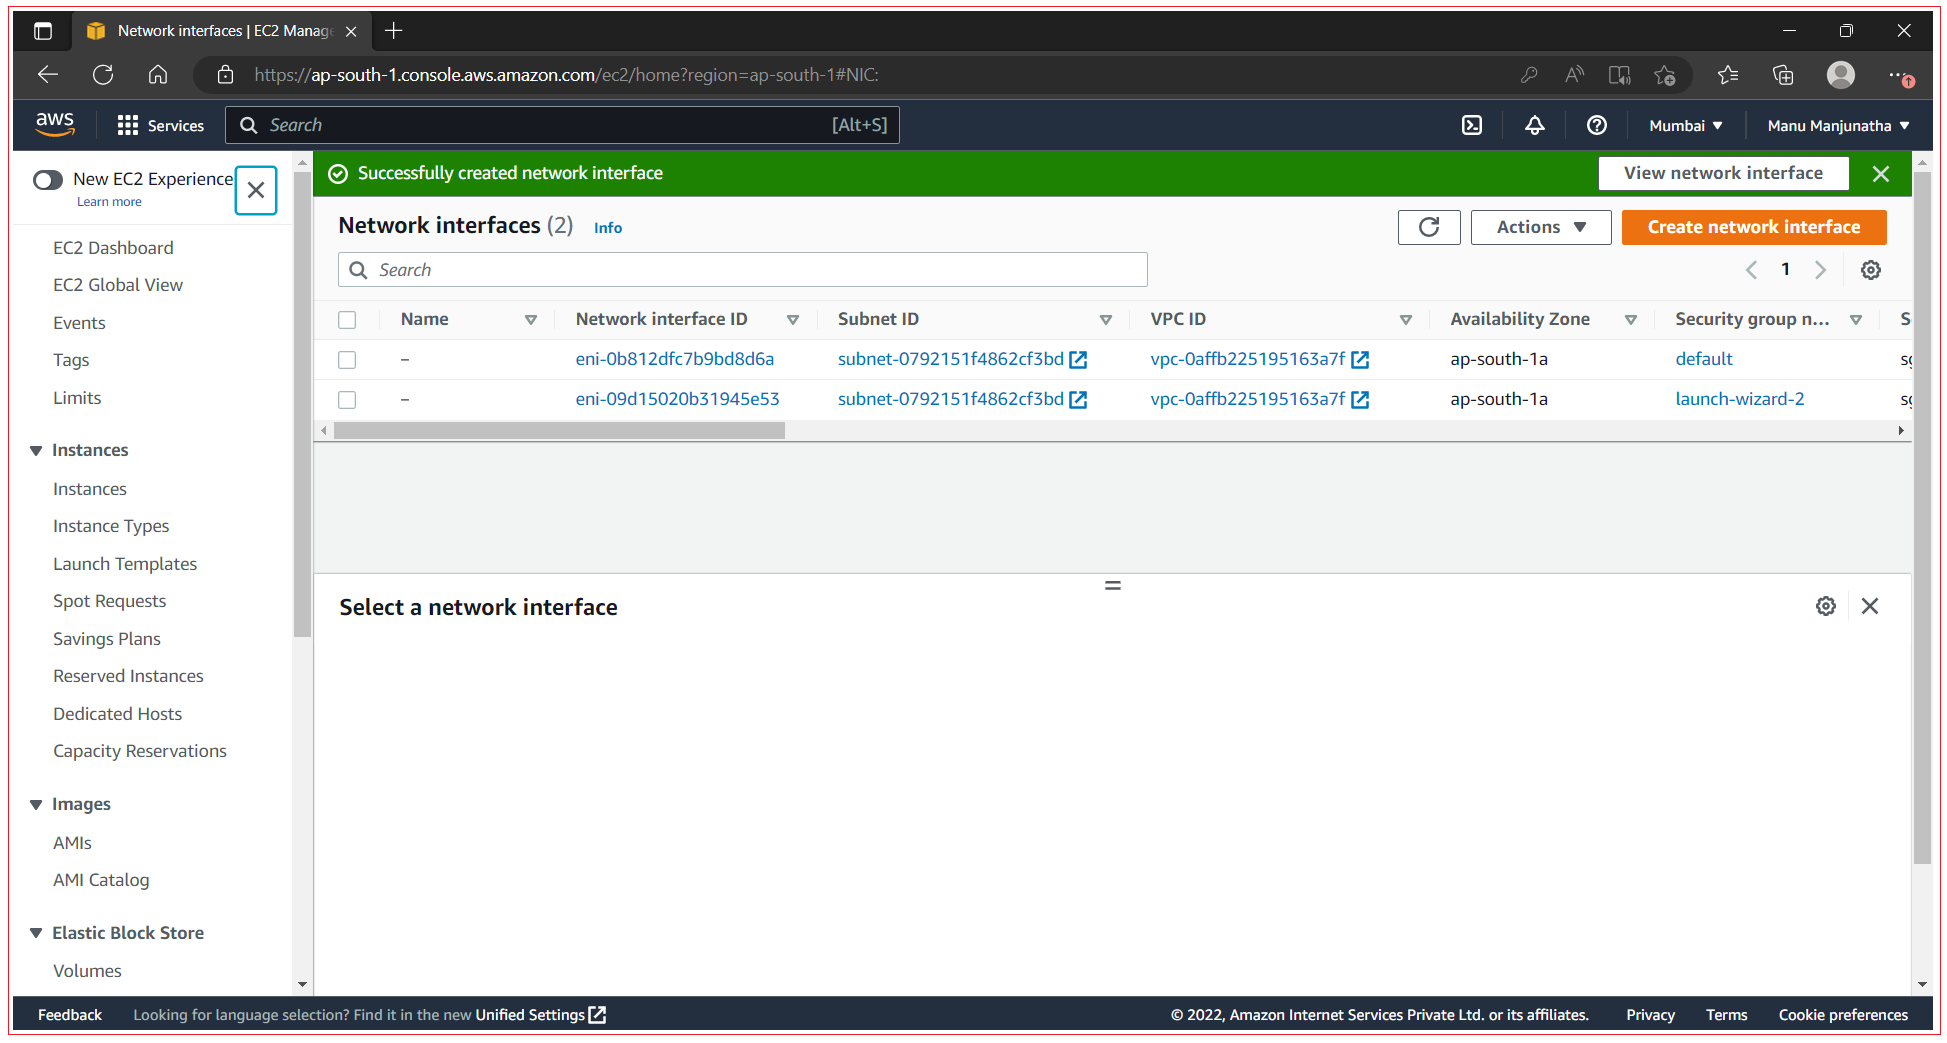Sort by VPC ID column arrow
This screenshot has height=1043, width=1947.
(1406, 320)
